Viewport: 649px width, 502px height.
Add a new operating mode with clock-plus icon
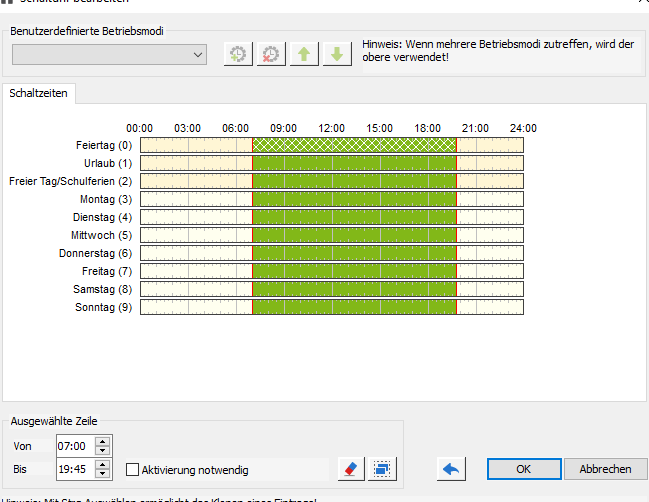(x=238, y=54)
